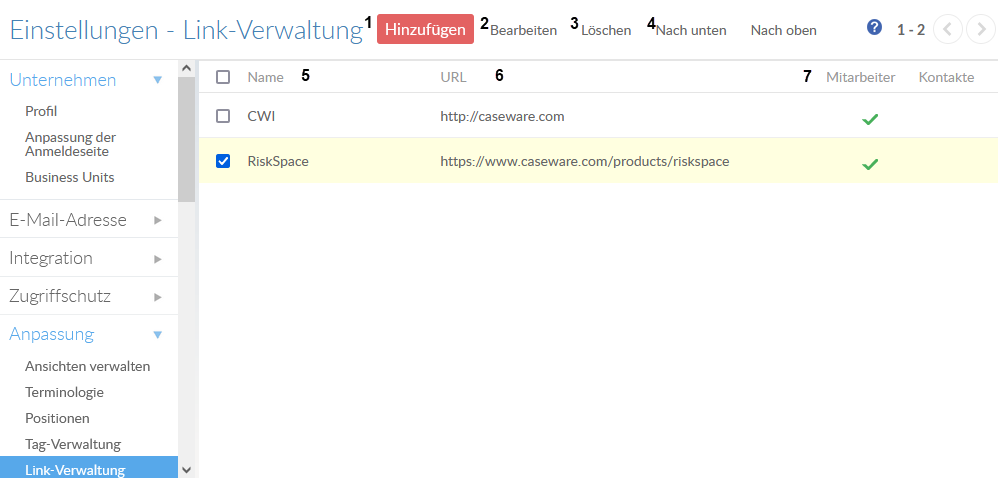Go to next page arrow
This screenshot has width=998, height=478.
click(x=980, y=29)
